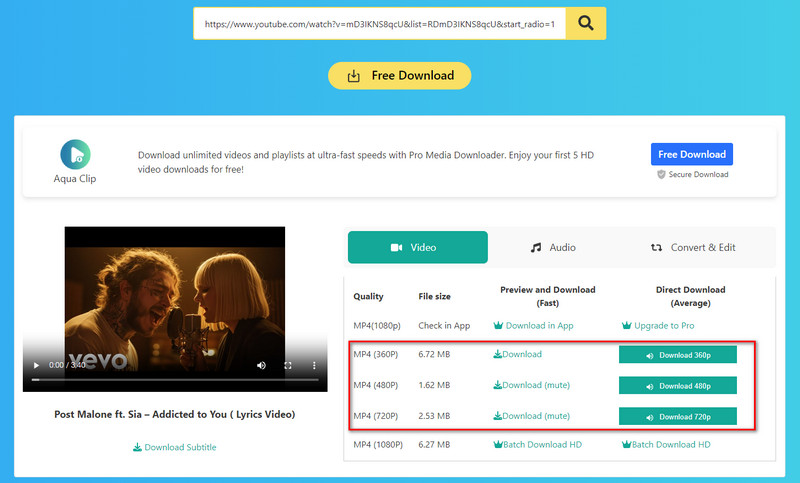Click the 'Aqua Clip' name label
Image resolution: width=800 pixels, height=483 pixels.
tap(75, 179)
